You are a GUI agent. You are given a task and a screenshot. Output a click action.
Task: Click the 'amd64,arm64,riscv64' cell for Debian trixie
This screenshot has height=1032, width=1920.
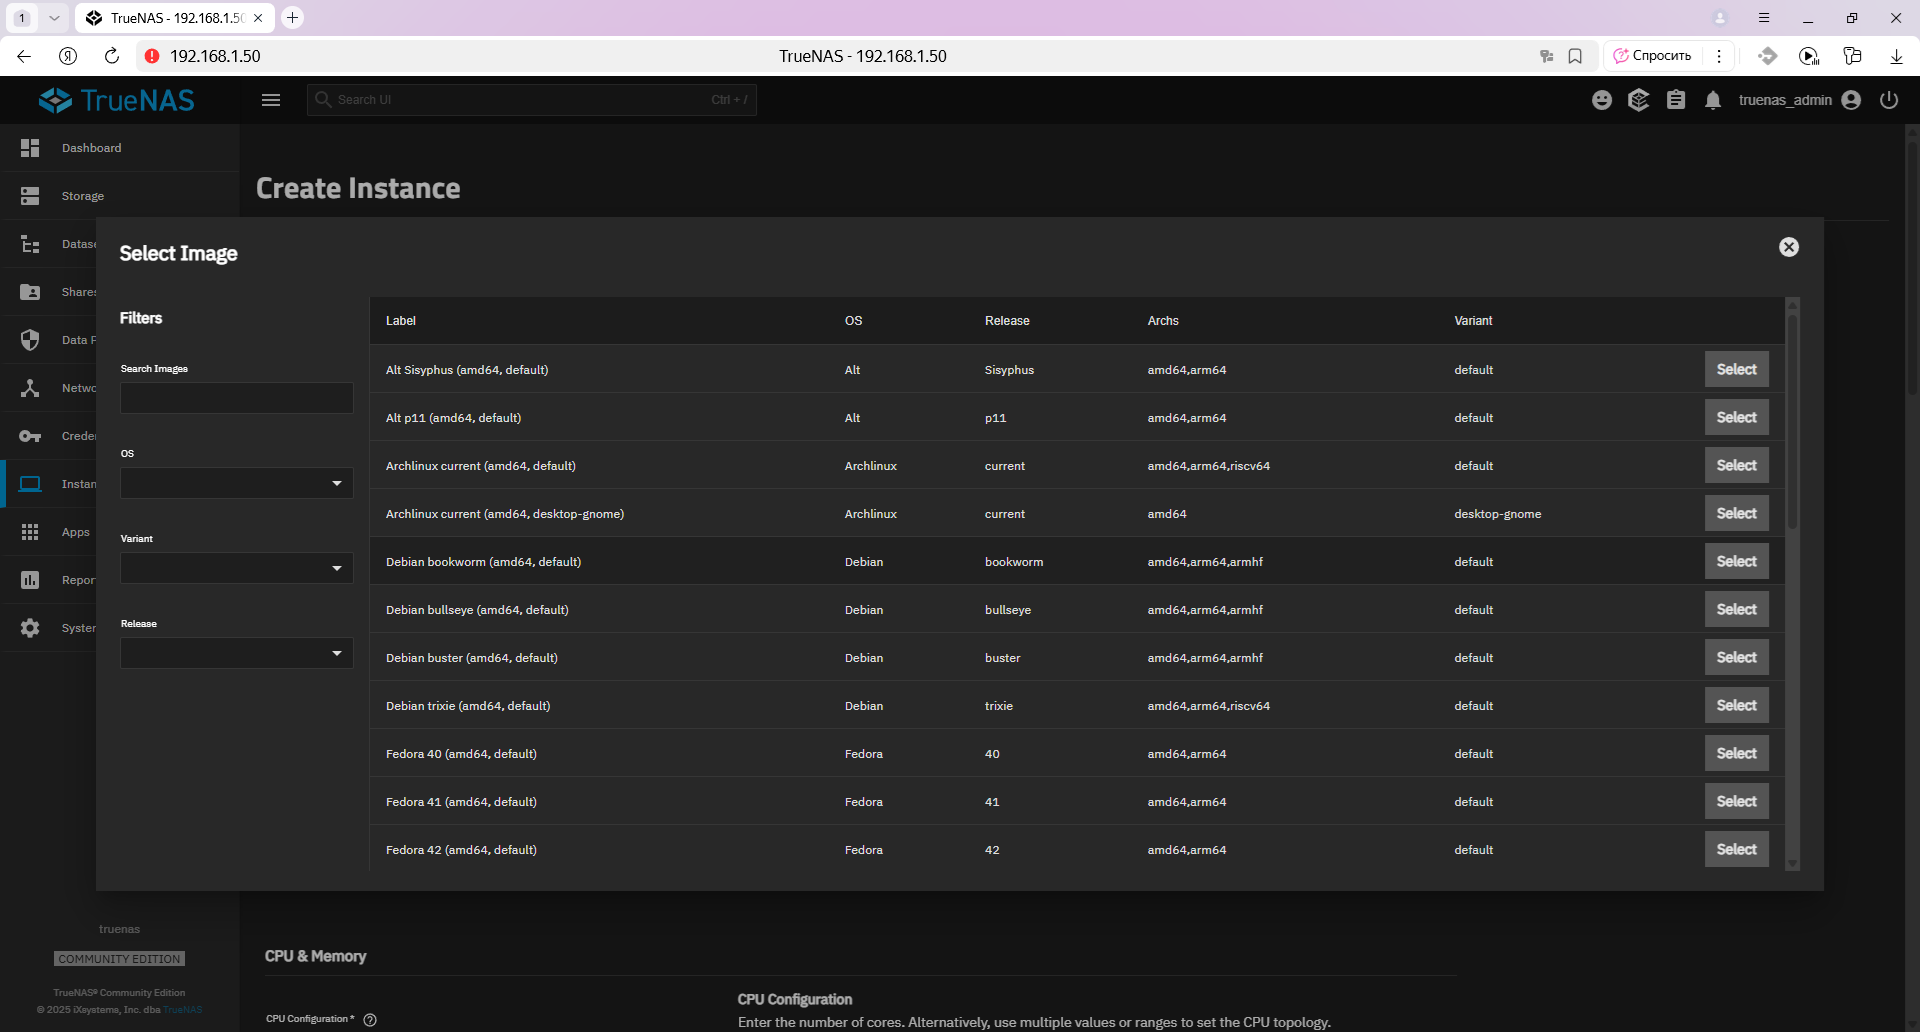coord(1208,706)
